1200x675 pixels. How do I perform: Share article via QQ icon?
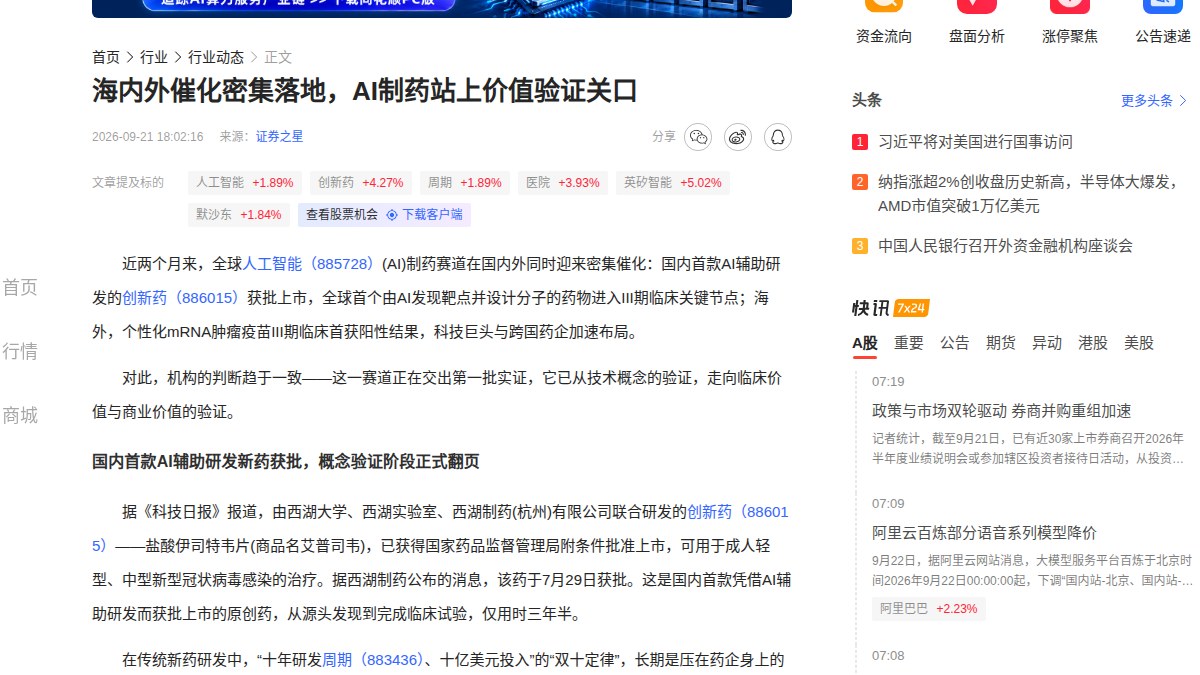coord(778,137)
